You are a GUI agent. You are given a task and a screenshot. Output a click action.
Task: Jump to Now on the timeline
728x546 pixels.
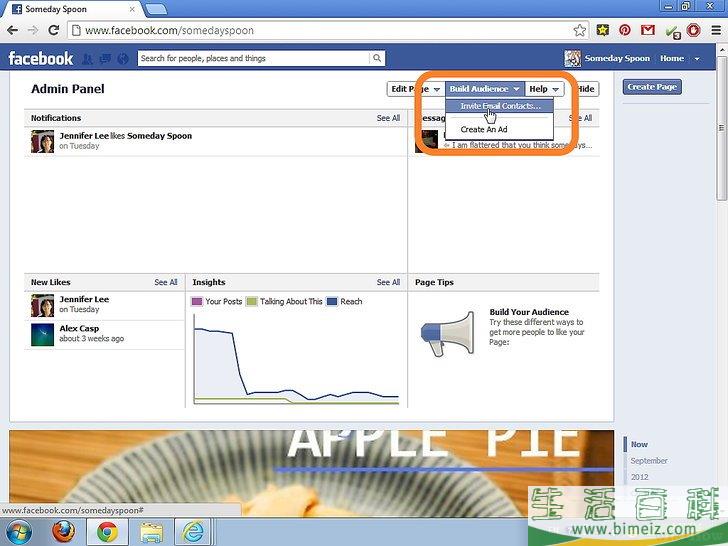[639, 444]
